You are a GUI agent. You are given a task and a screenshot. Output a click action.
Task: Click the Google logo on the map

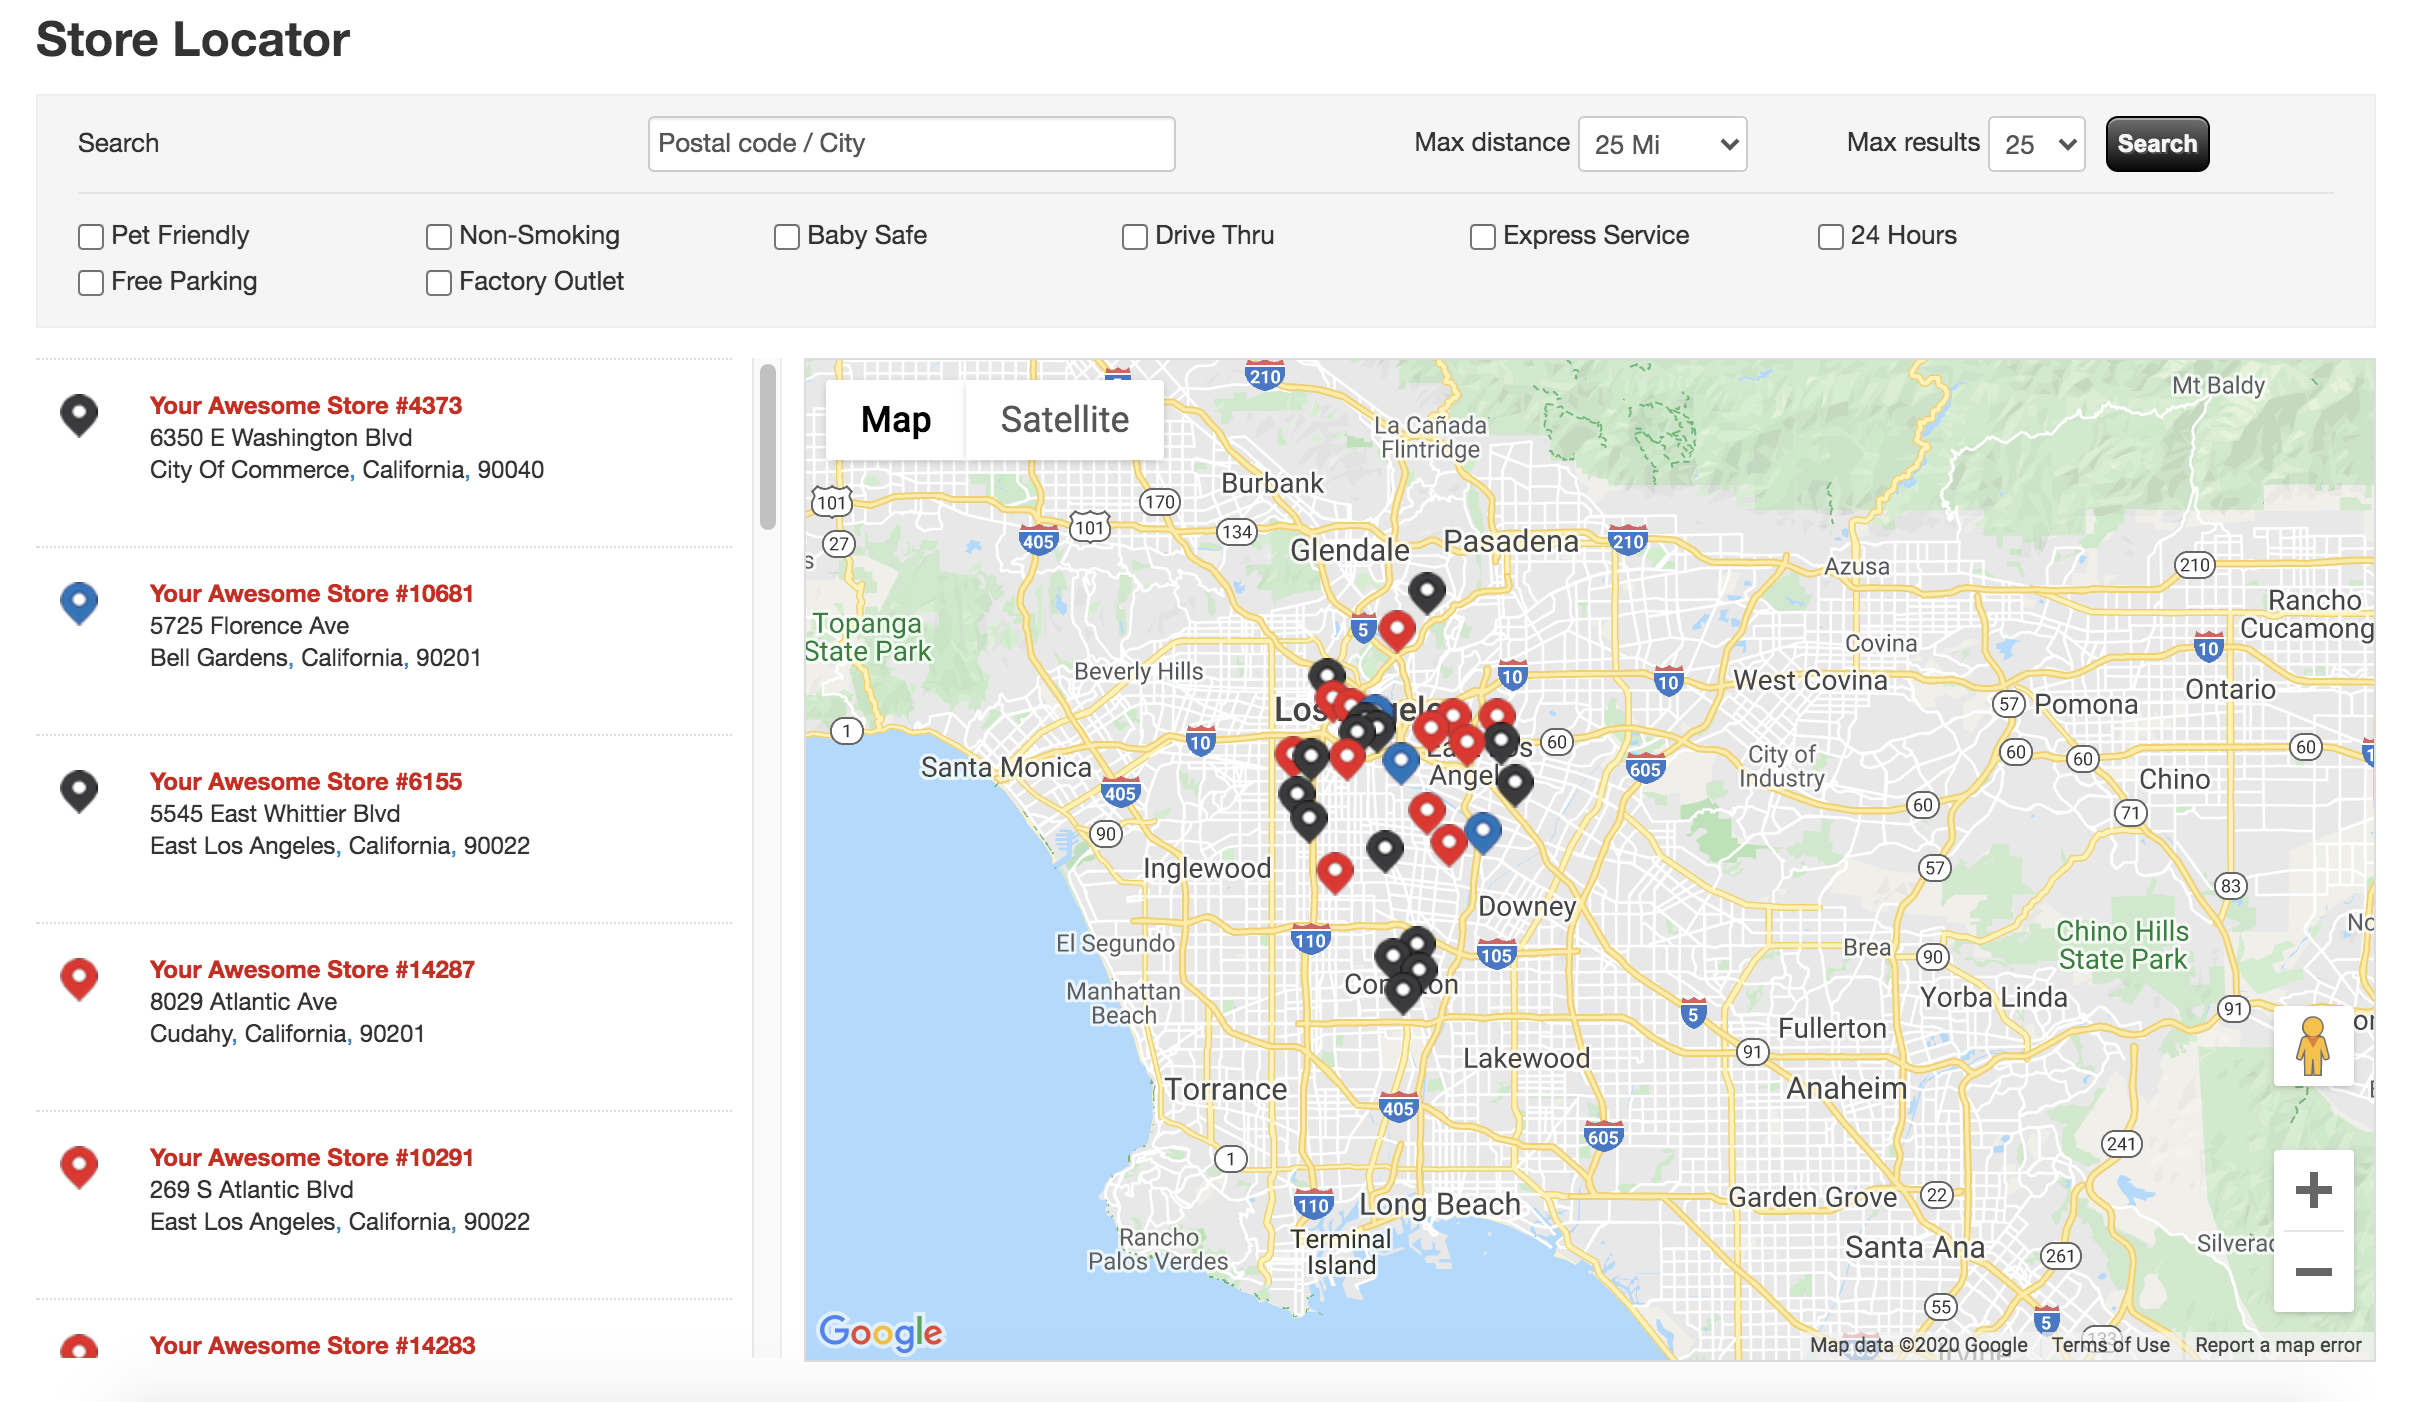[880, 1332]
